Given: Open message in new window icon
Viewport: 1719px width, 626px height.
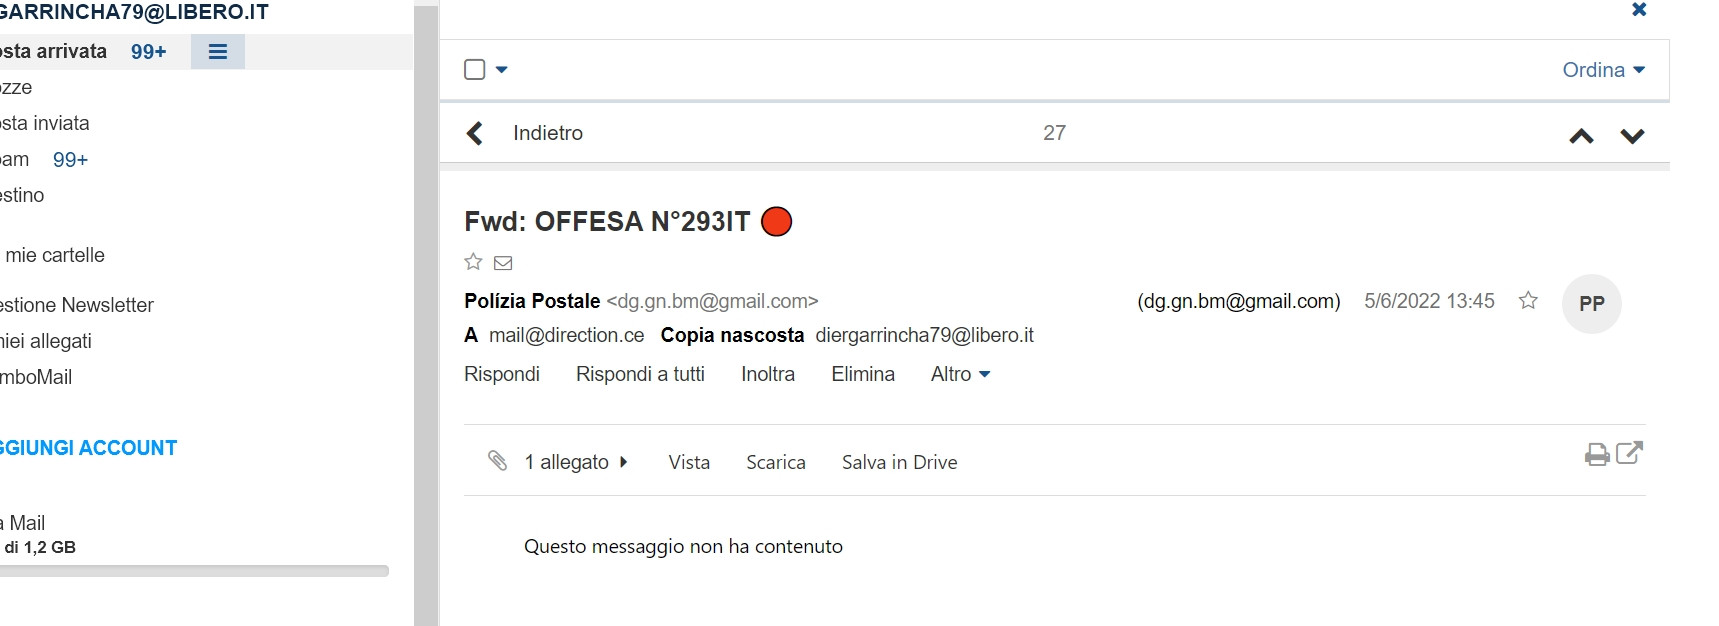Looking at the screenshot, I should (1630, 453).
